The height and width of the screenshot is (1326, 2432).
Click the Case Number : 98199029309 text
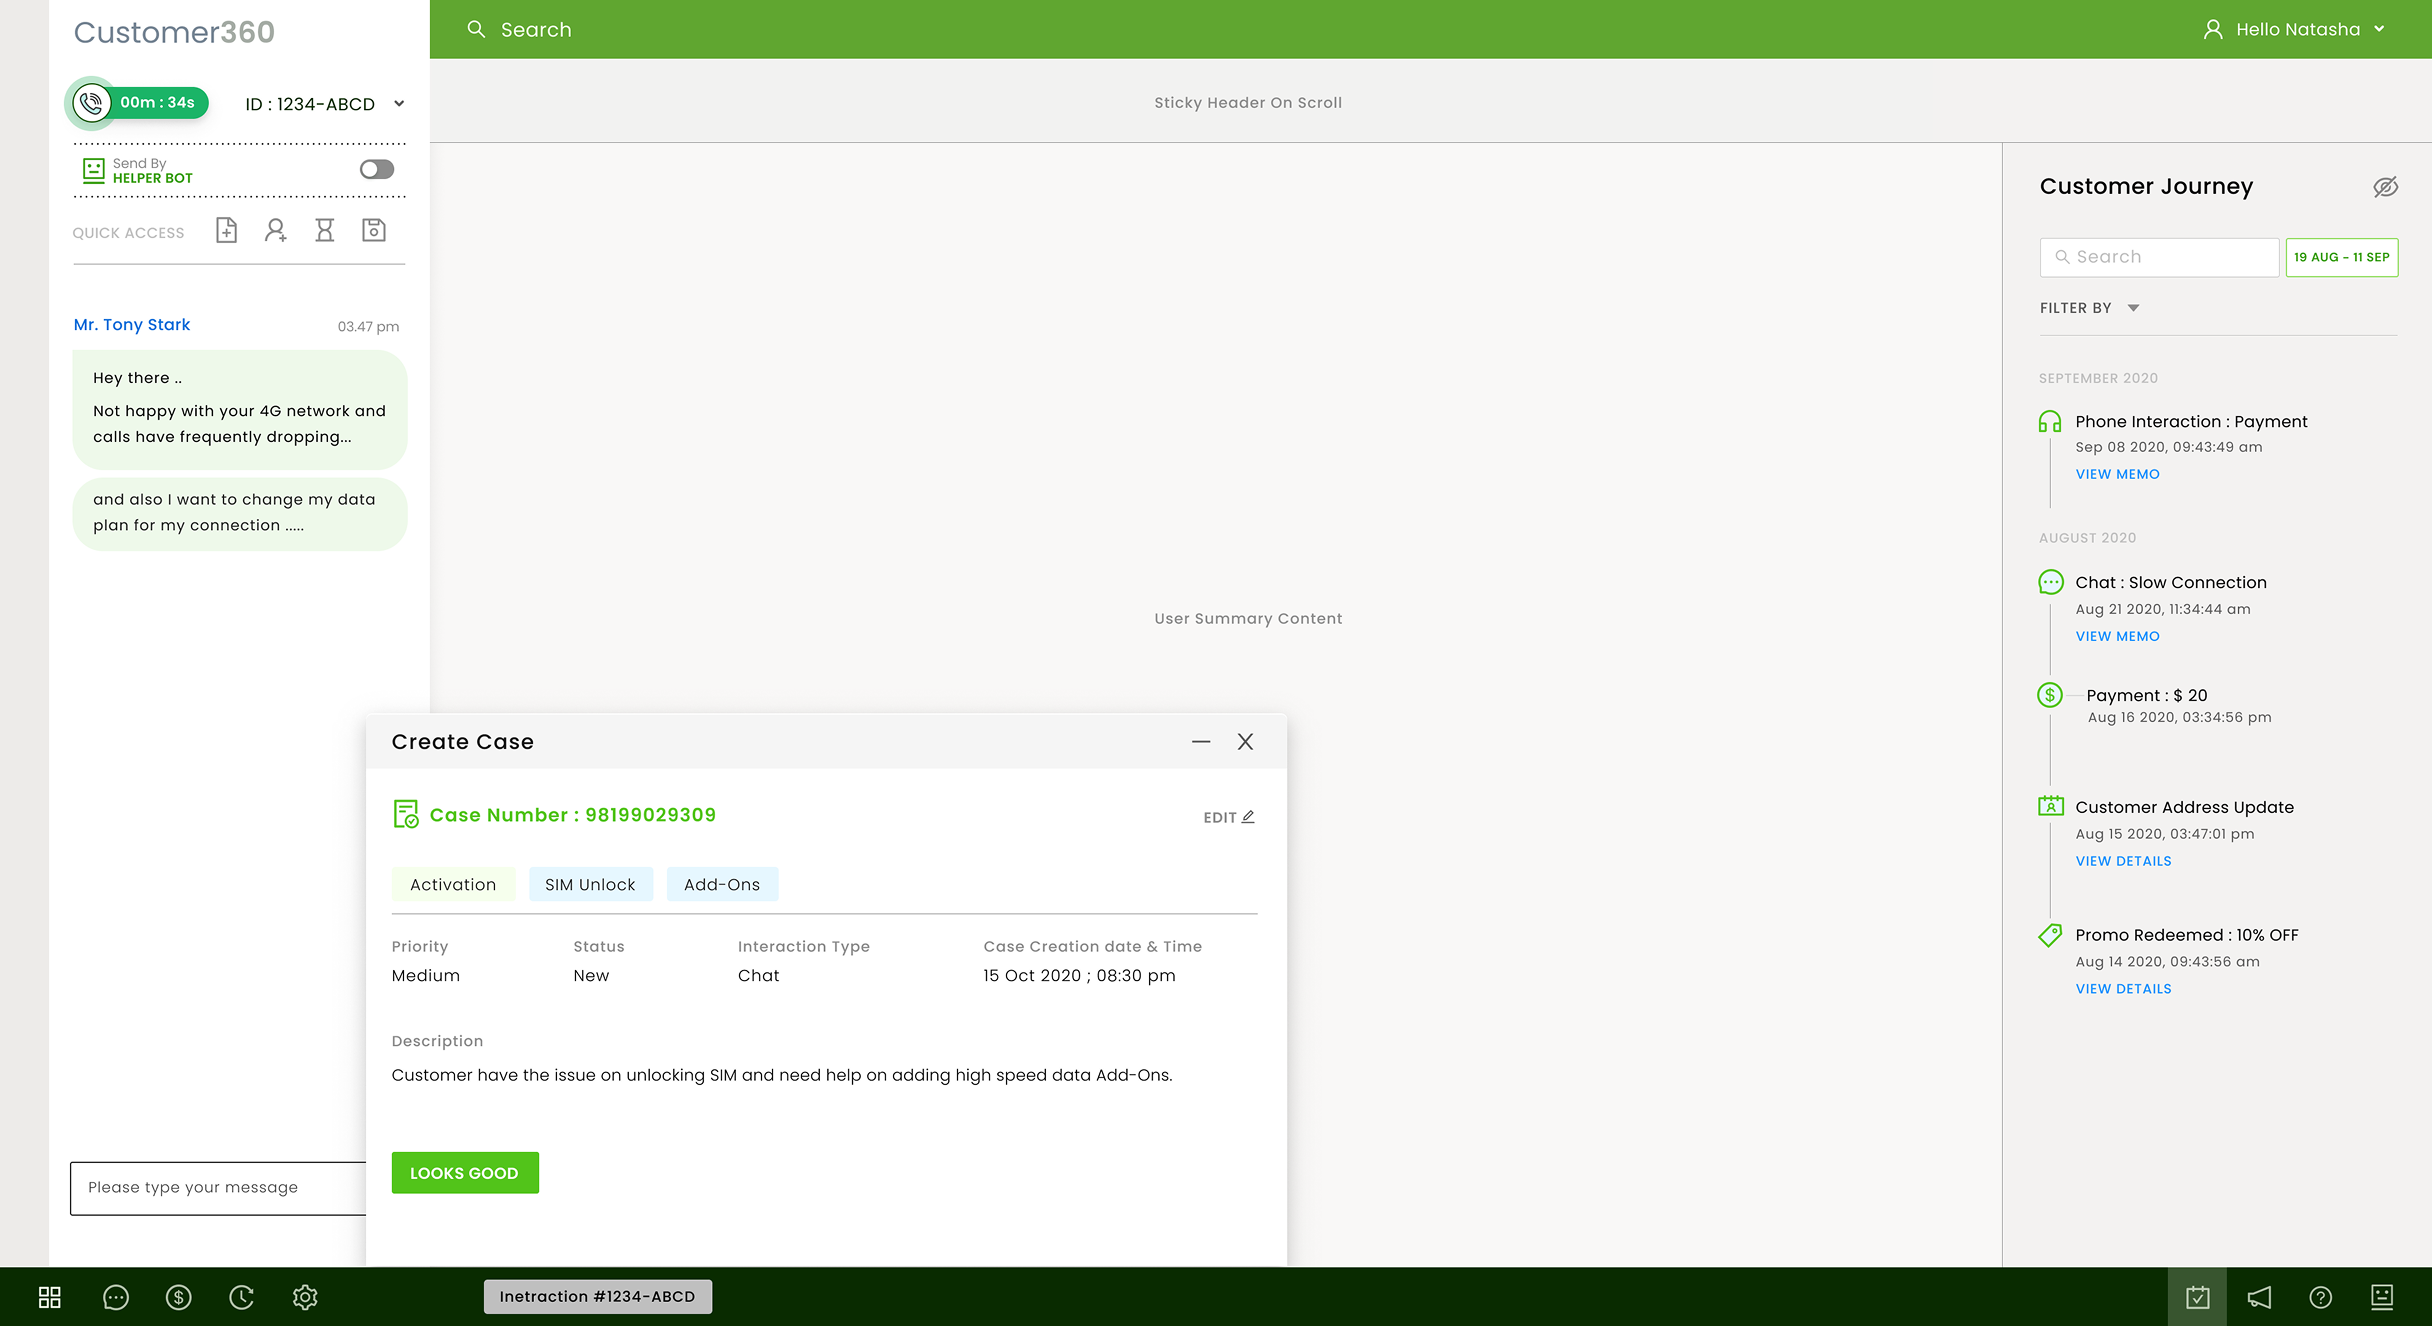(573, 815)
